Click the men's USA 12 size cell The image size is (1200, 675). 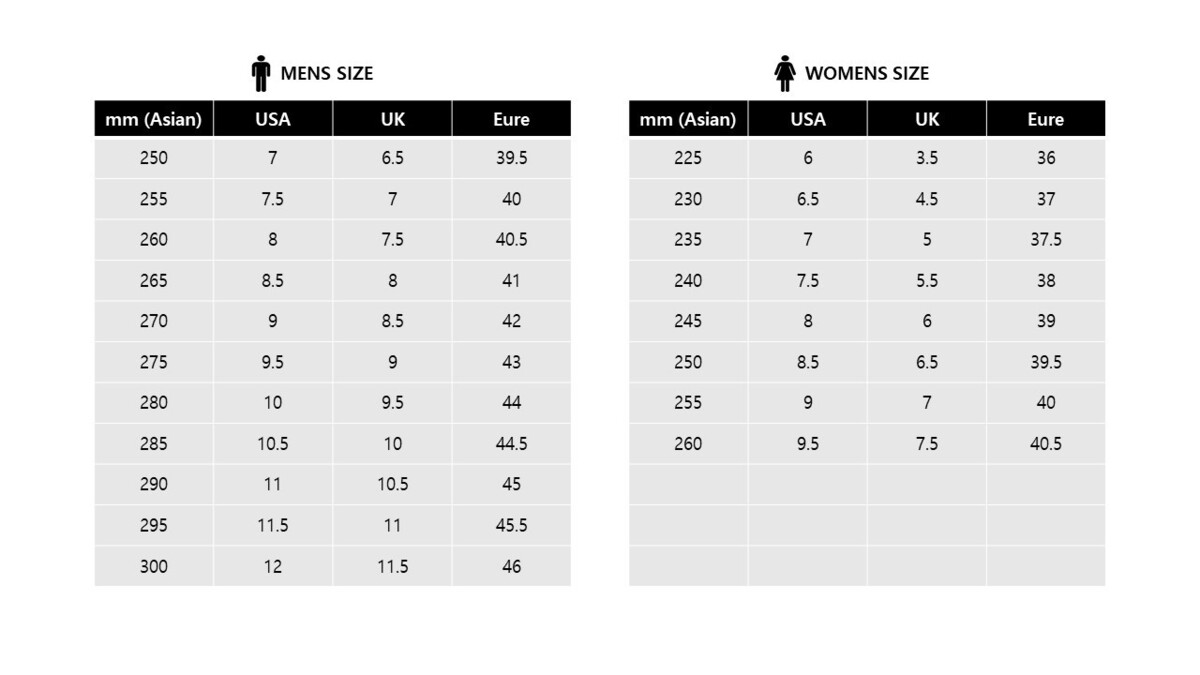coord(273,566)
